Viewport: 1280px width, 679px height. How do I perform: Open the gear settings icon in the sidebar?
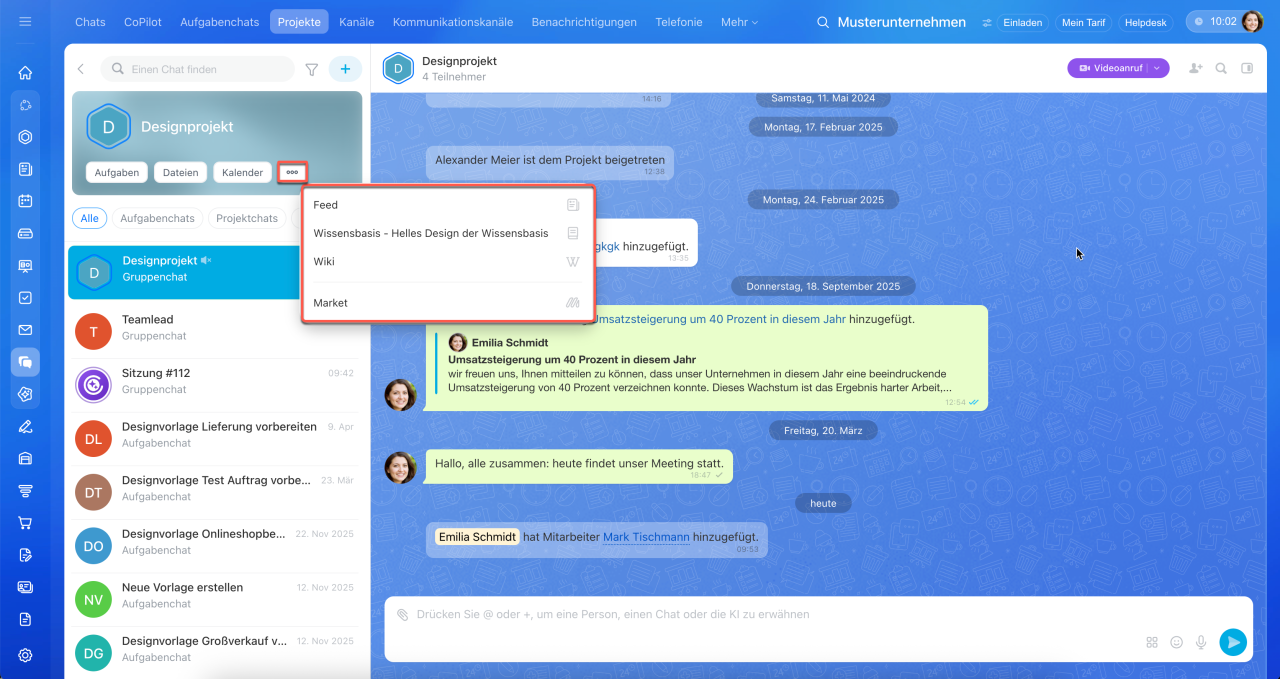tap(25, 655)
